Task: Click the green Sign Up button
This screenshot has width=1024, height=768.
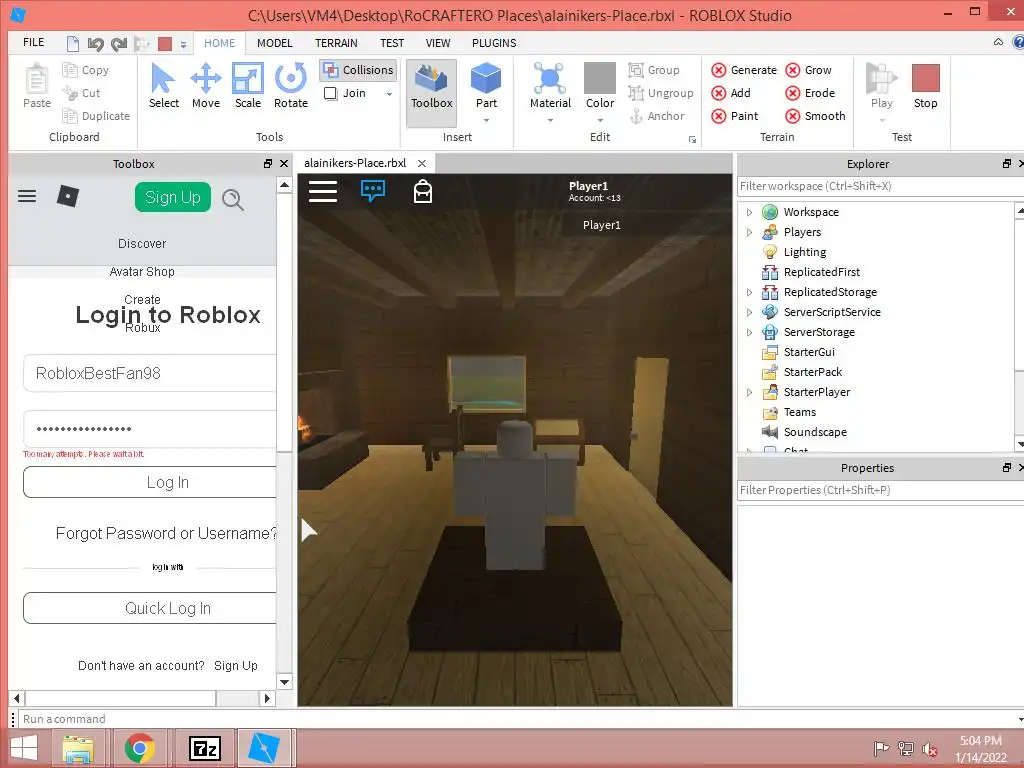Action: [x=172, y=197]
